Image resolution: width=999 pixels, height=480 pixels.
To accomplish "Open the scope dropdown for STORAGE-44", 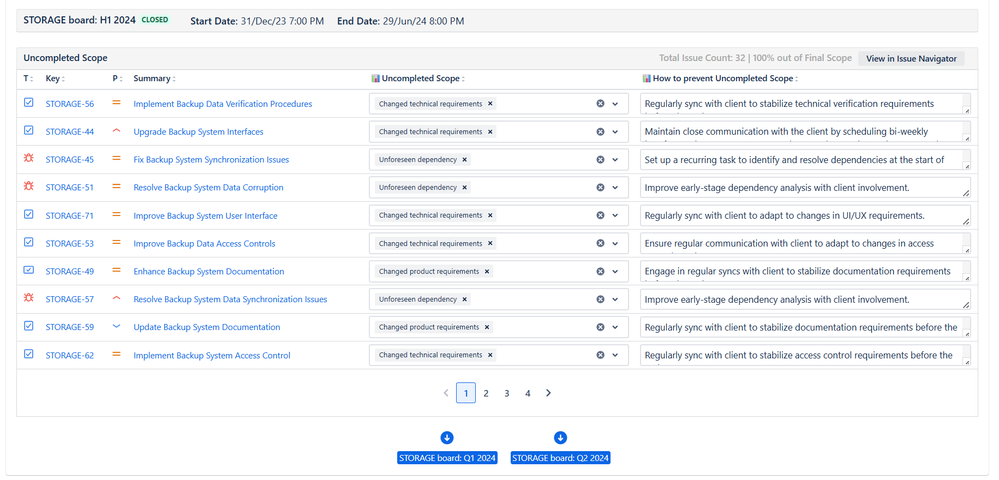I will coord(615,131).
